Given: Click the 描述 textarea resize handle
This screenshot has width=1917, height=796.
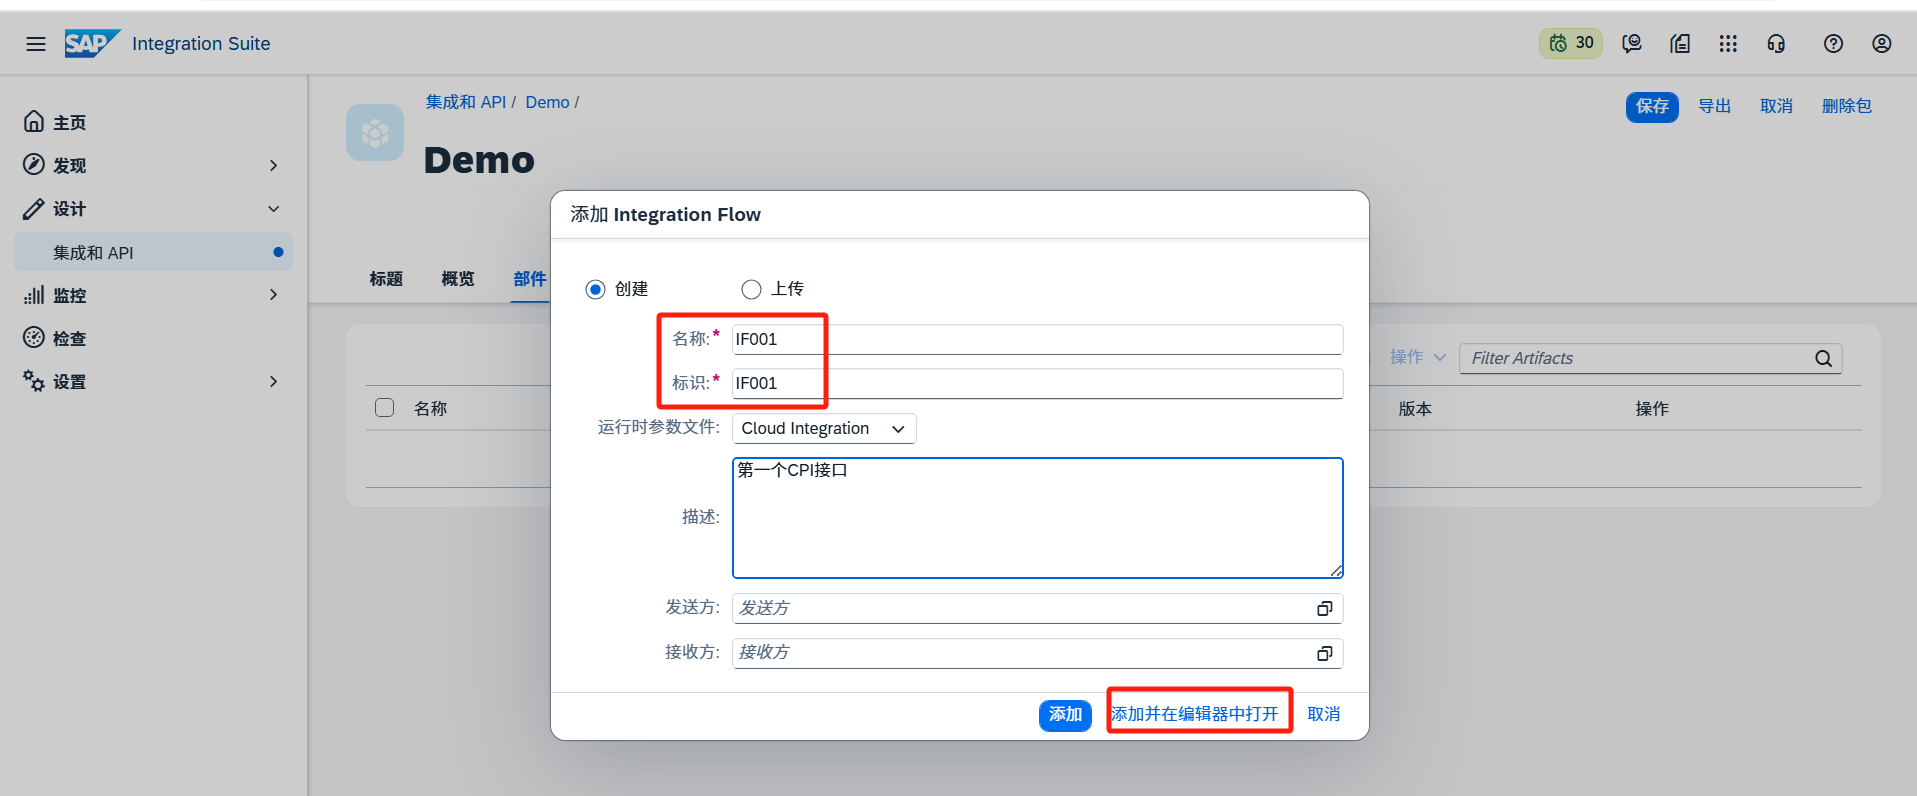Looking at the screenshot, I should 1336,571.
